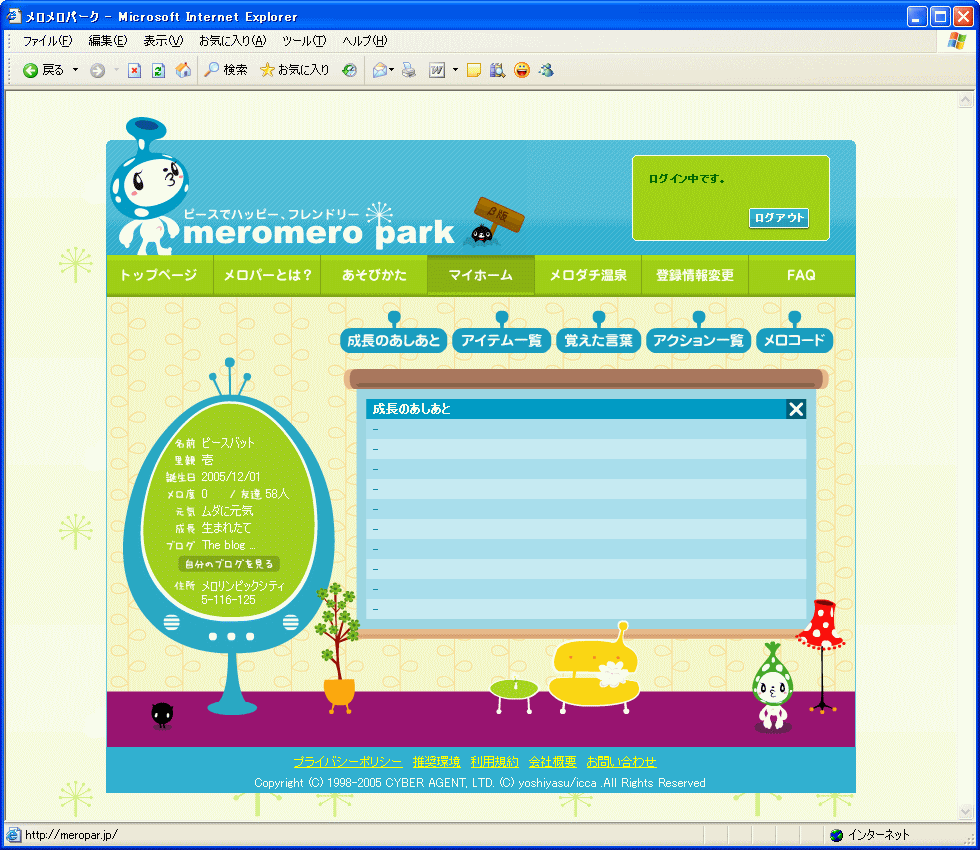Image resolution: width=980 pixels, height=850 pixels.
Task: Click the browser Stop button
Action: [x=134, y=70]
